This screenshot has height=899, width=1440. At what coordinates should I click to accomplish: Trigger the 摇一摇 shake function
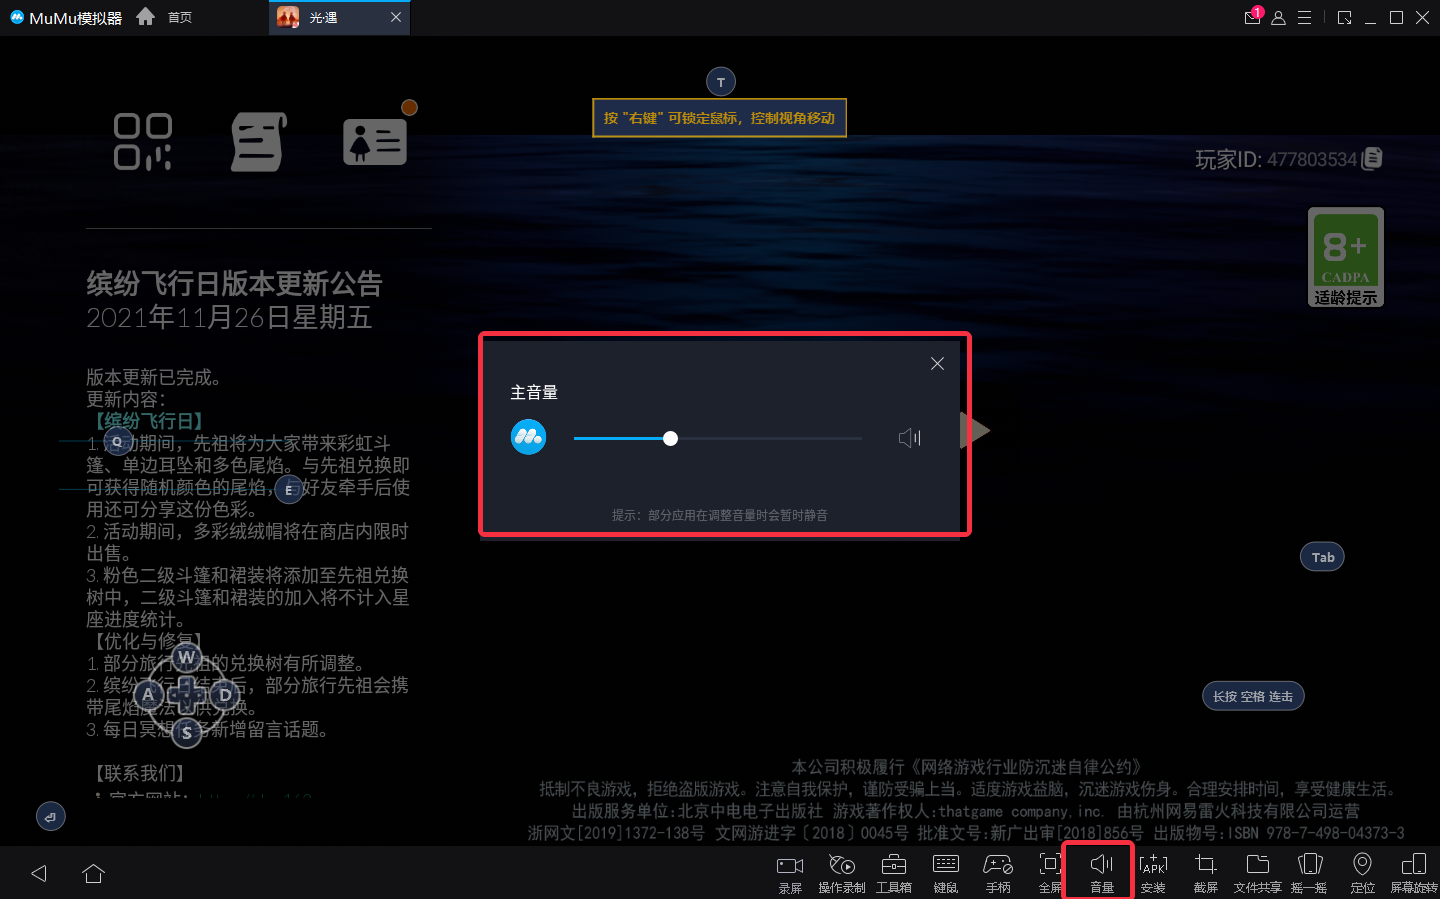tap(1309, 872)
